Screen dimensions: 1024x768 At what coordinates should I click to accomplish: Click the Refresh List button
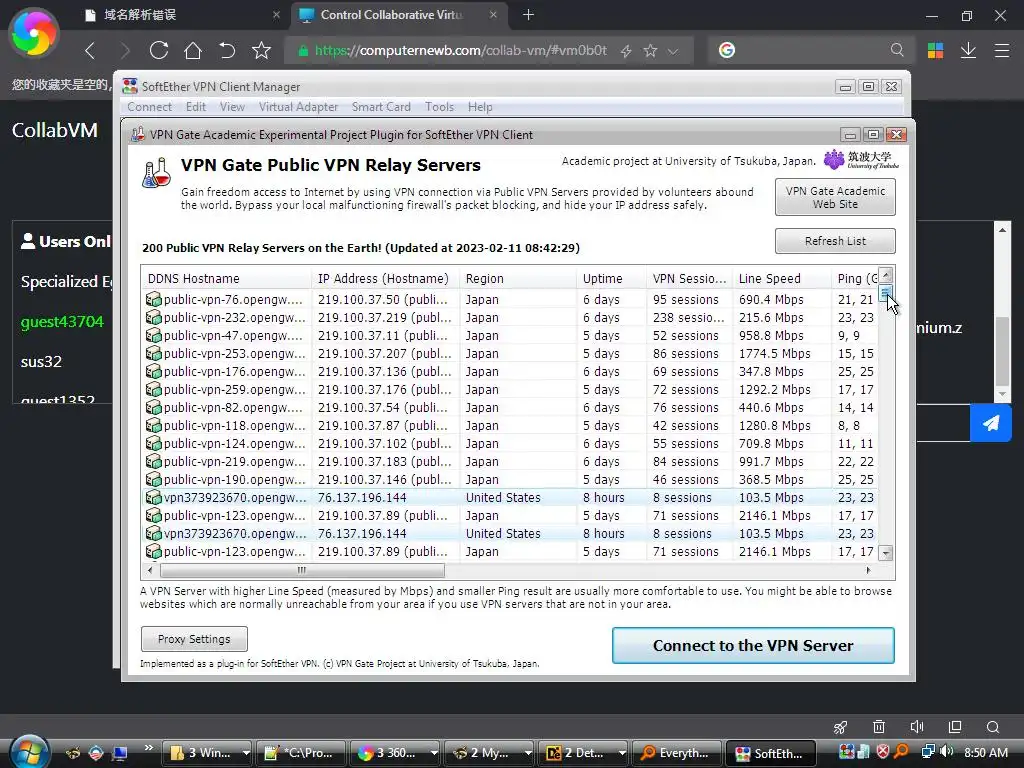(x=835, y=241)
